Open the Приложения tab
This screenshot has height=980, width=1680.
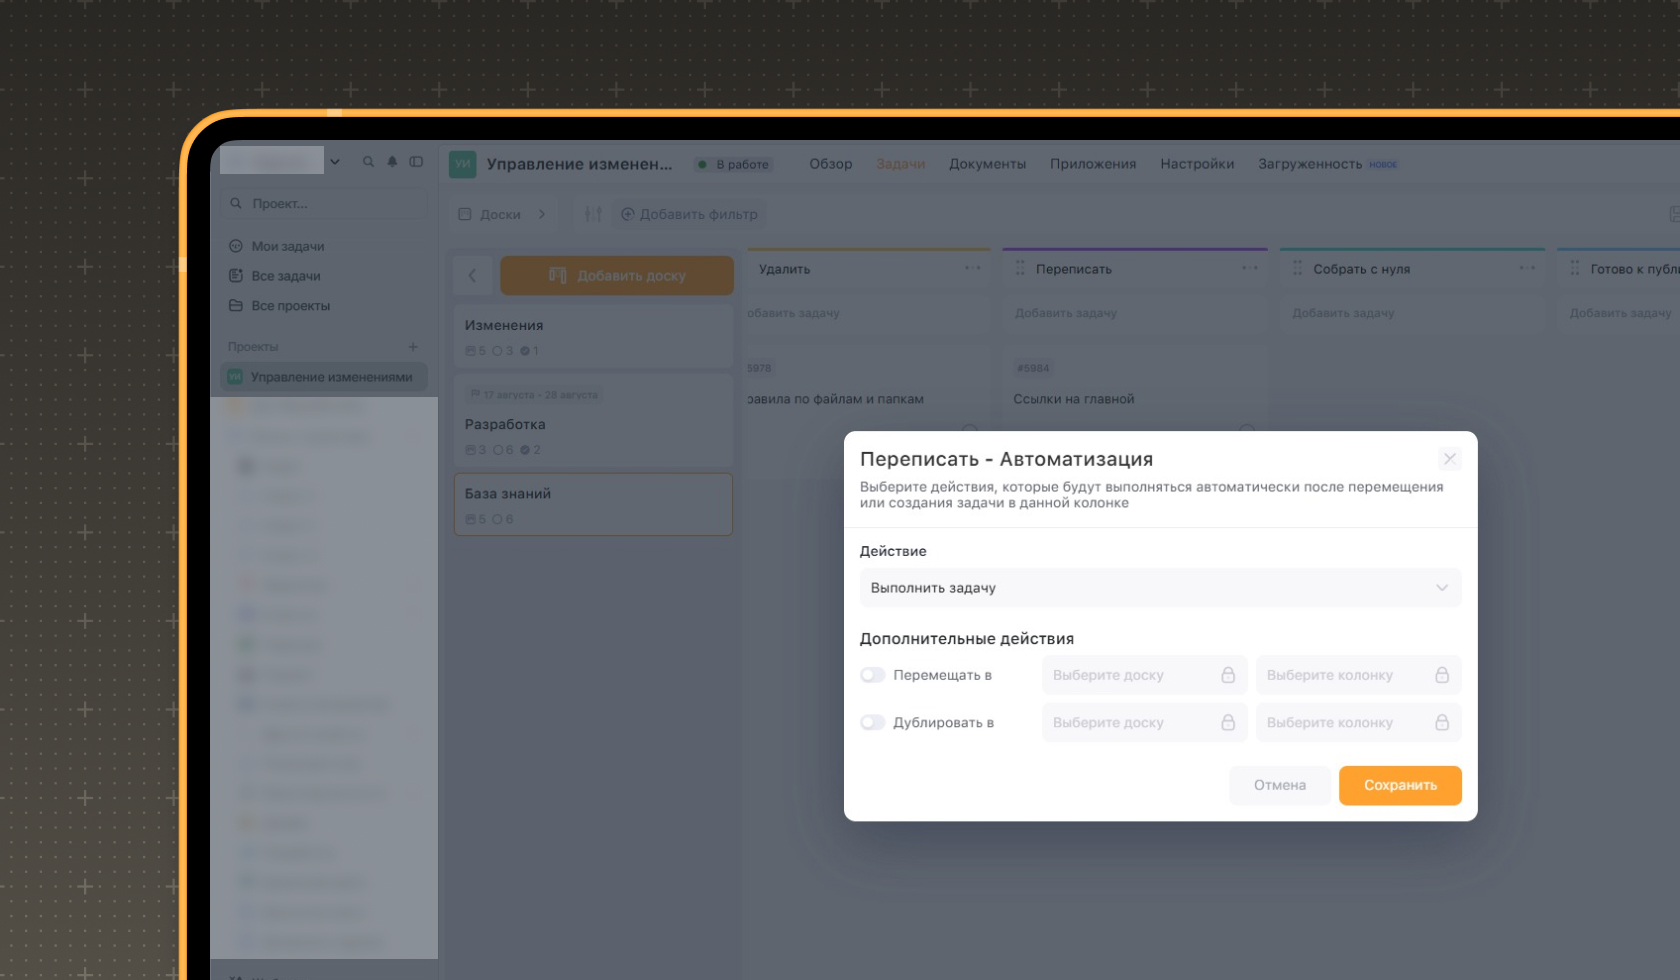pos(1093,164)
